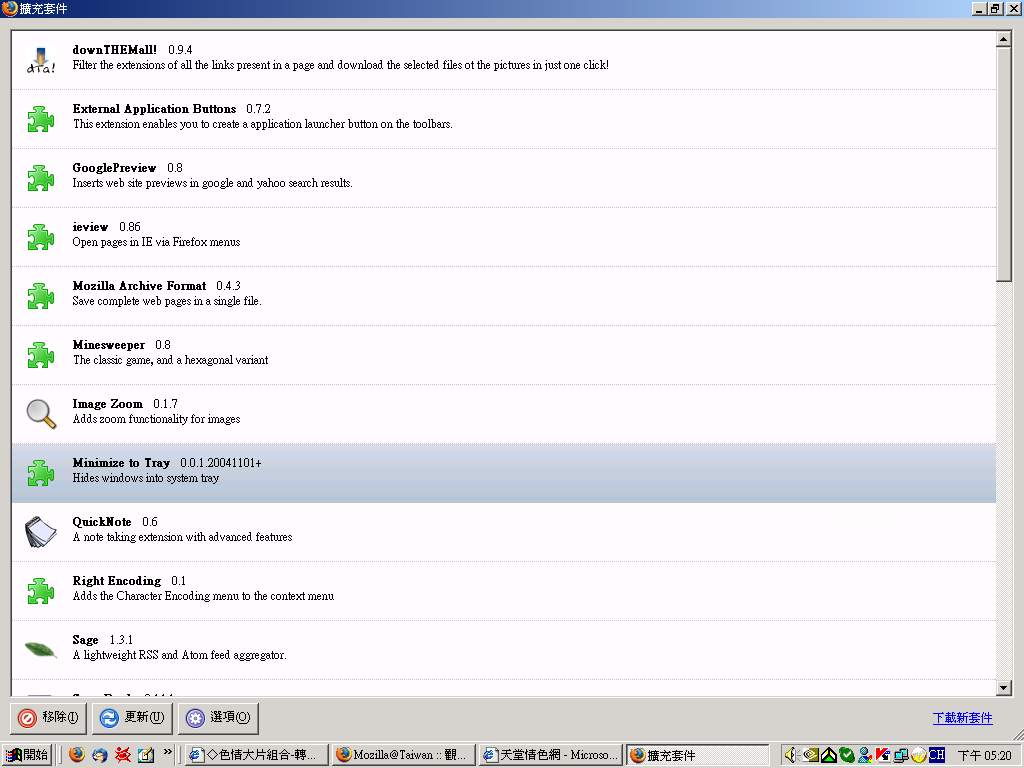The height and width of the screenshot is (768, 1024).
Task: Click the 更新 (Update) button
Action: click(132, 718)
